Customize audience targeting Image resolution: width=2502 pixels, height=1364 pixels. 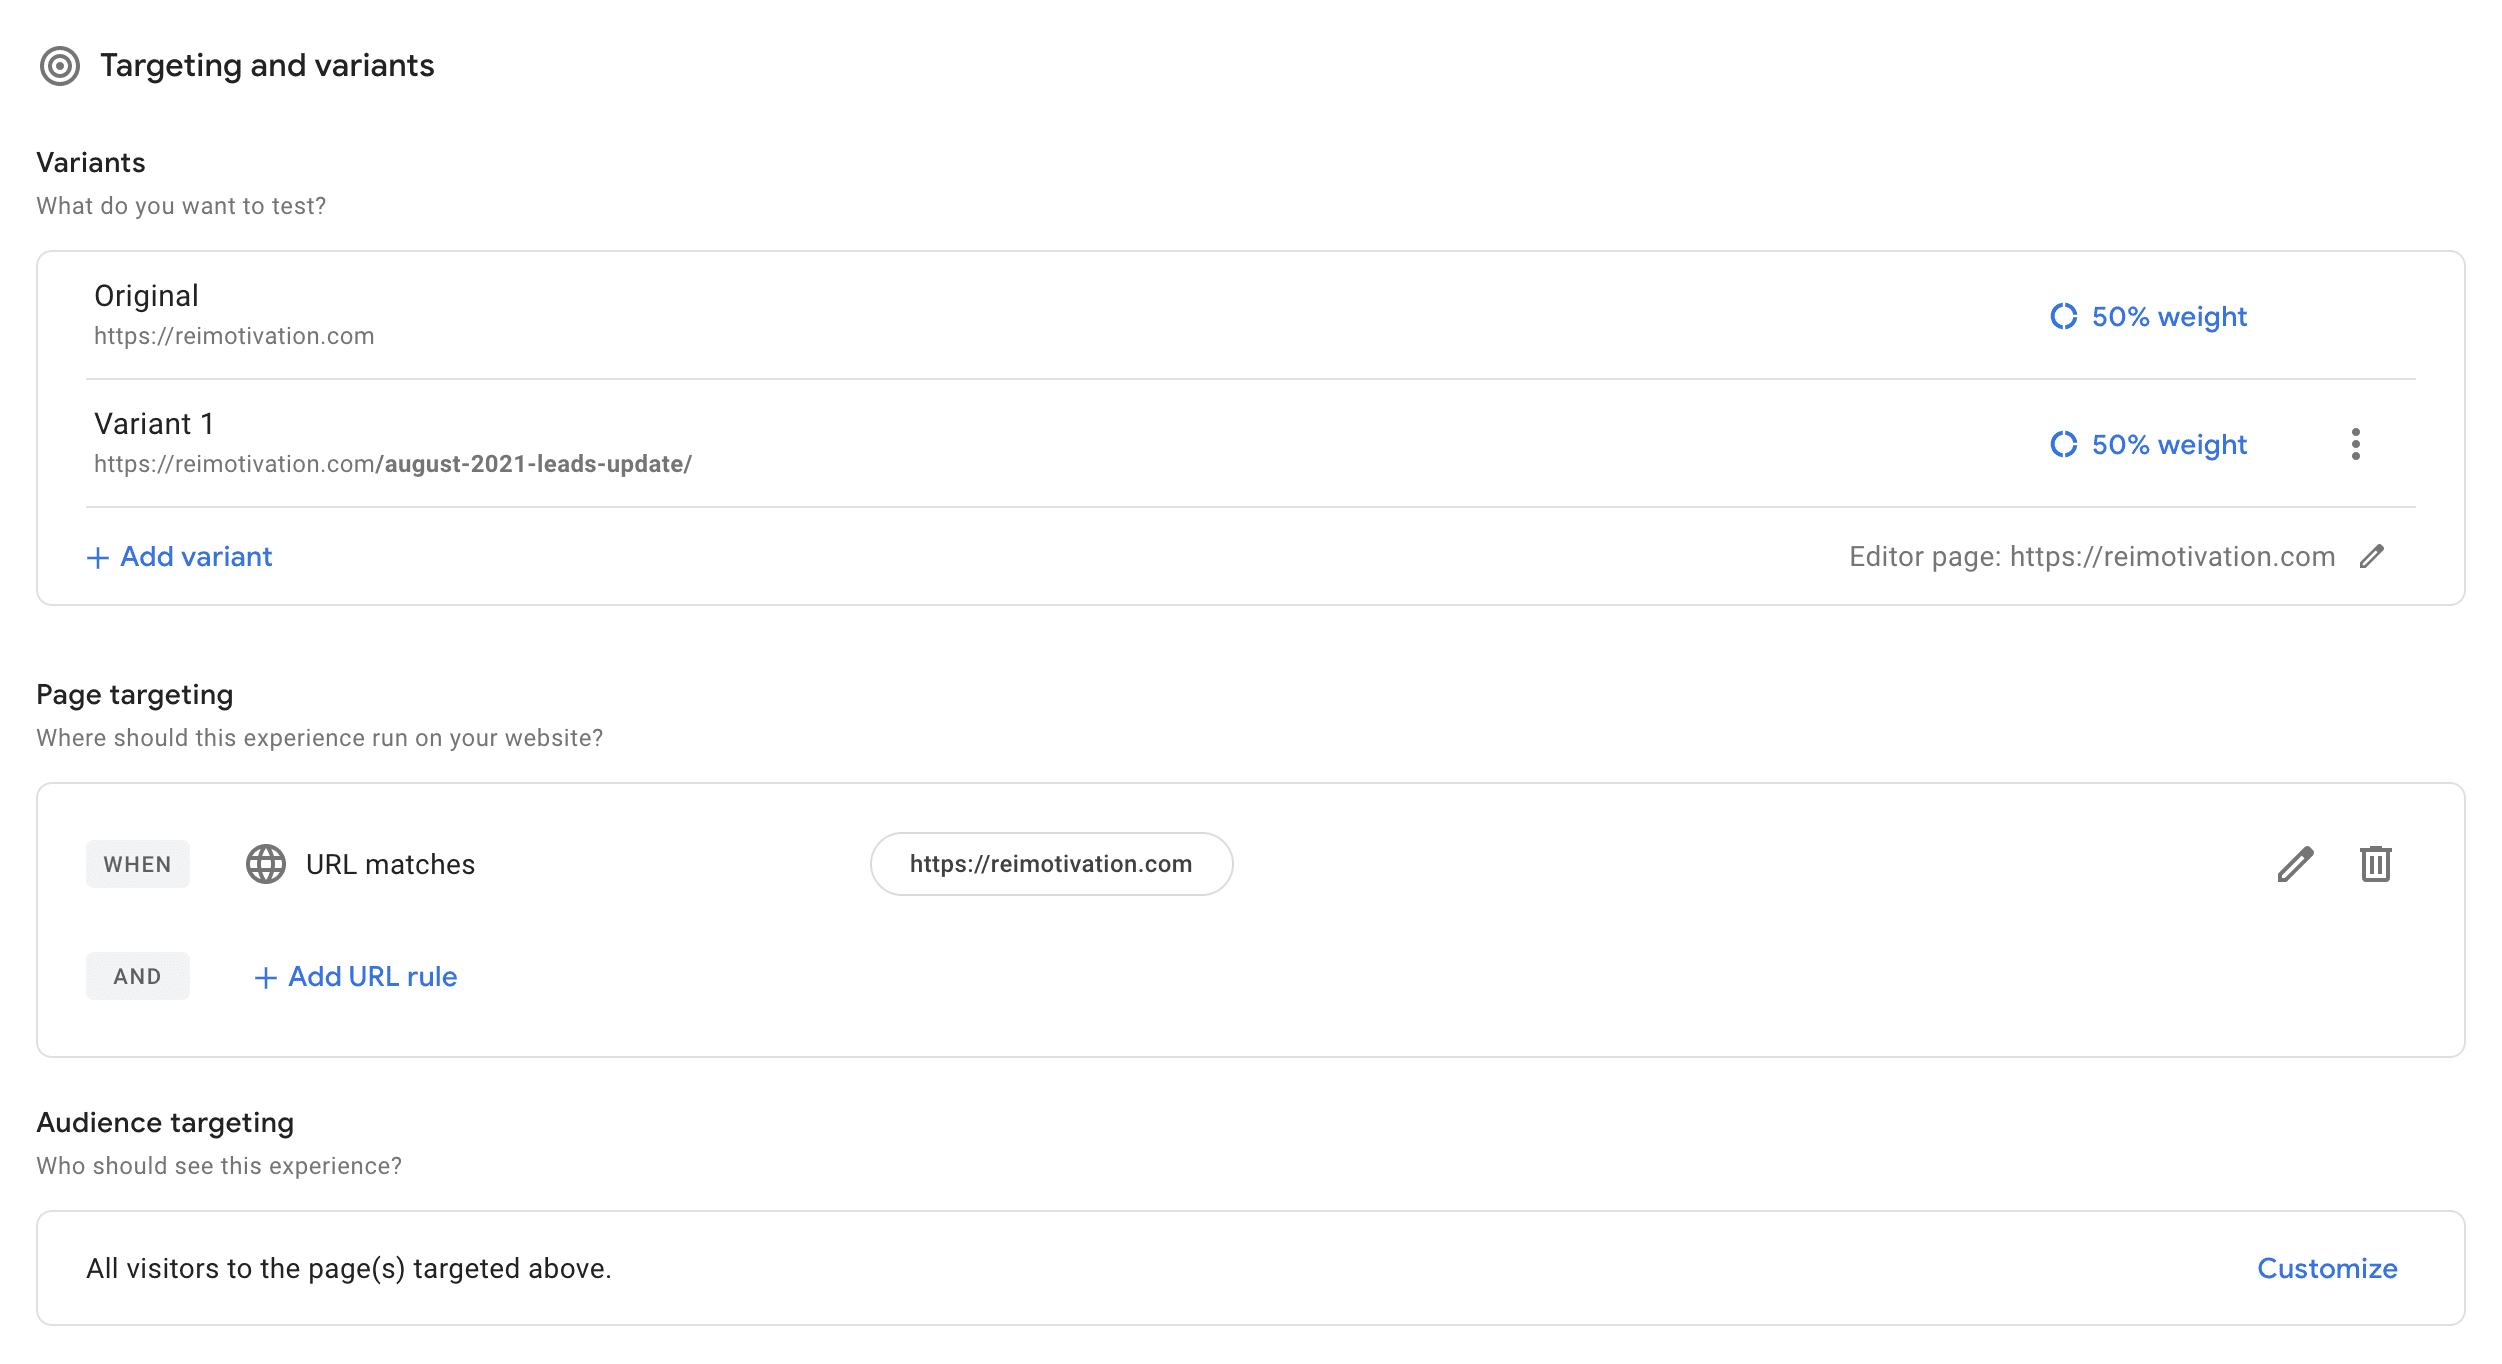click(x=2326, y=1268)
